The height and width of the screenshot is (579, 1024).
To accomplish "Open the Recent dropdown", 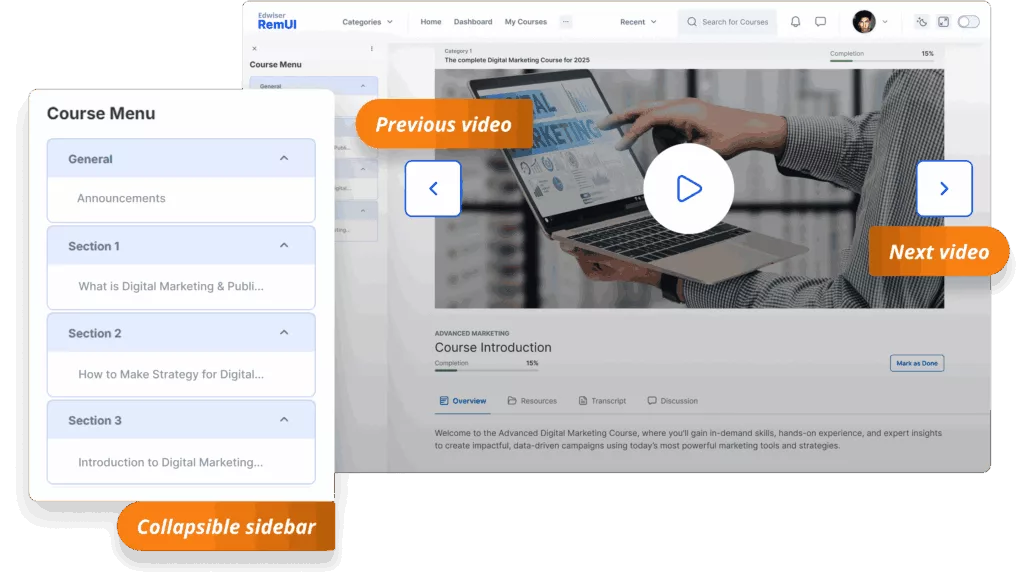I will coord(638,22).
